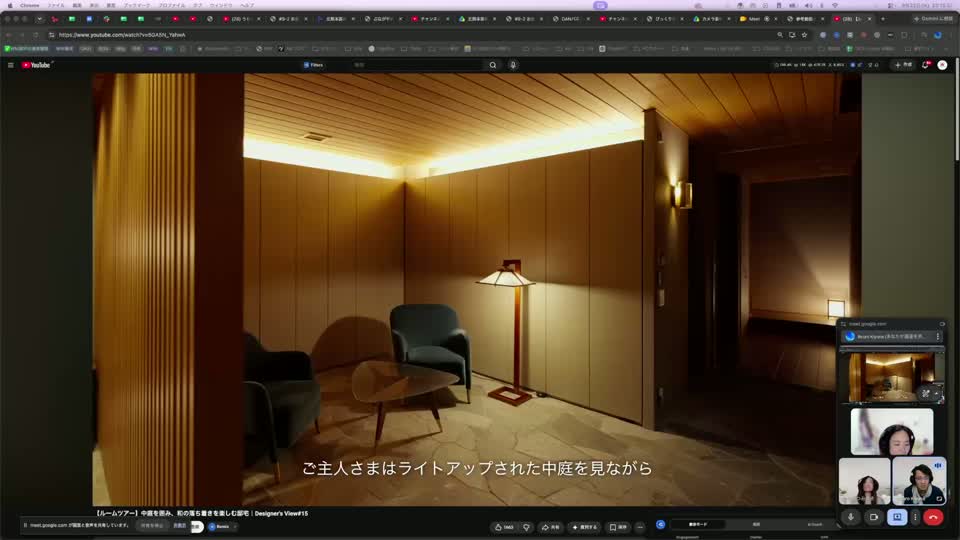Reload the page with the refresh button

35,35
